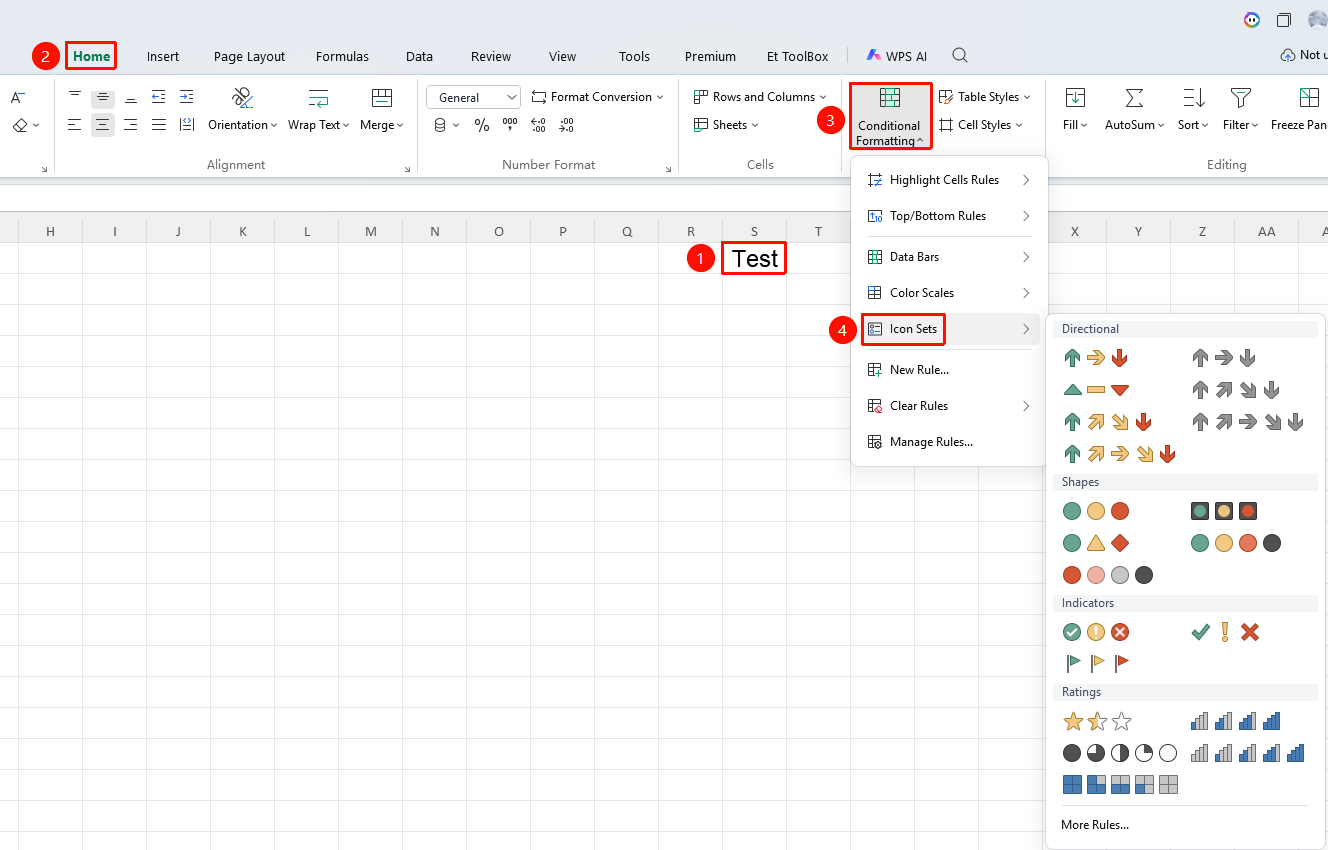The image size is (1328, 850).
Task: Toggle align text left
Action: [x=75, y=125]
